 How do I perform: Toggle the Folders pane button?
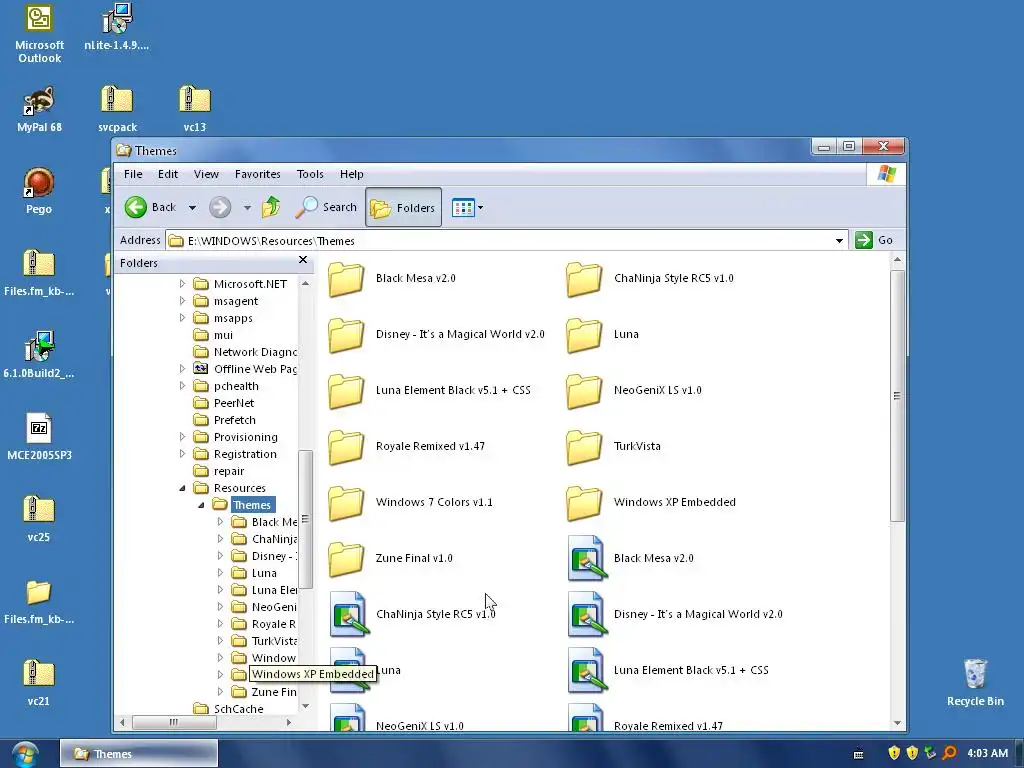click(403, 208)
